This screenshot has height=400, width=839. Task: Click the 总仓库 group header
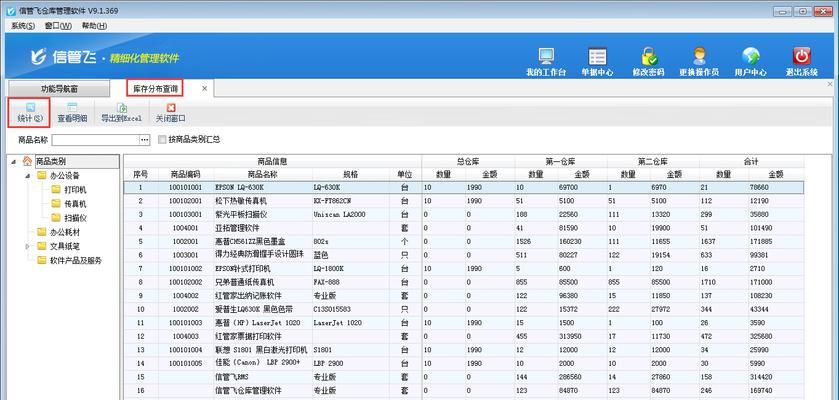(468, 161)
